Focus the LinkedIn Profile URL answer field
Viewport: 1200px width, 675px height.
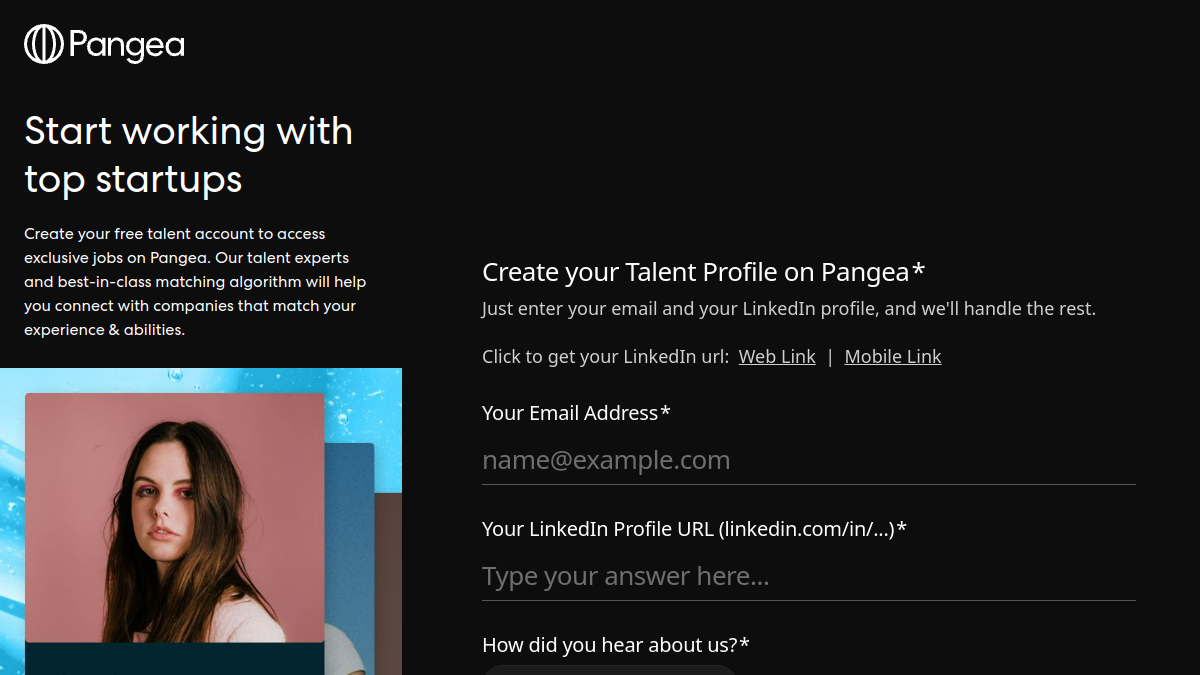[x=809, y=576]
